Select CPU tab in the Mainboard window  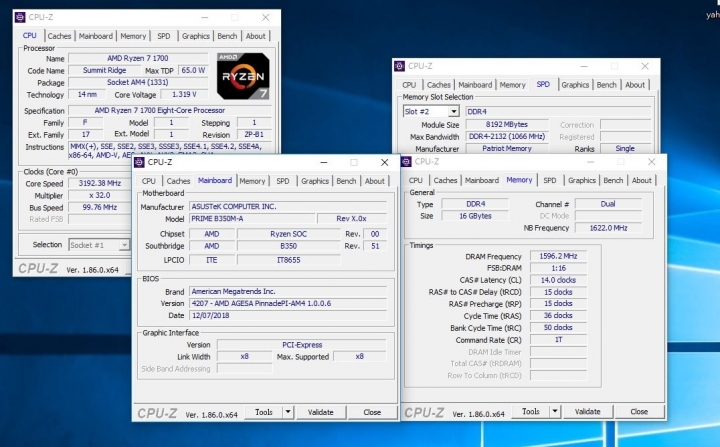pos(149,181)
